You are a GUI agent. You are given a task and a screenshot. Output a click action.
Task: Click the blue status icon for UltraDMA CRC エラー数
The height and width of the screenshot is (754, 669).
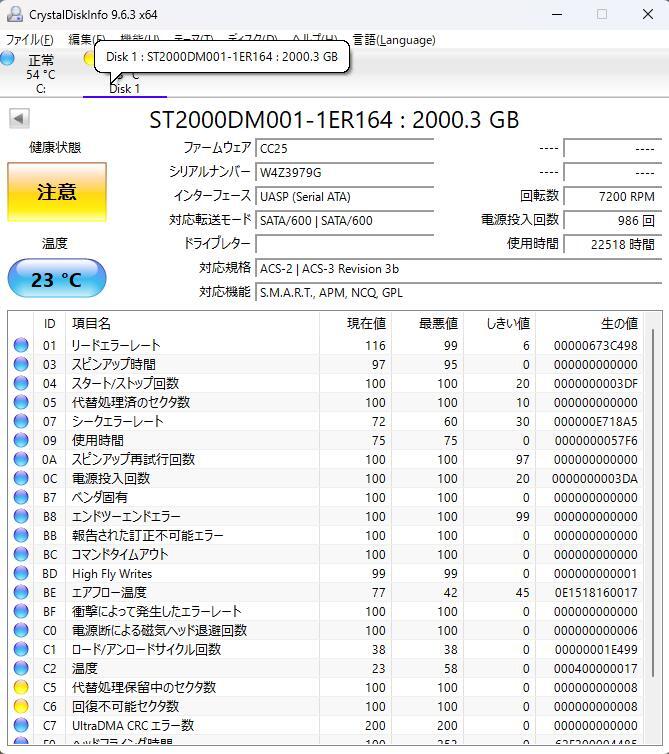pos(21,725)
